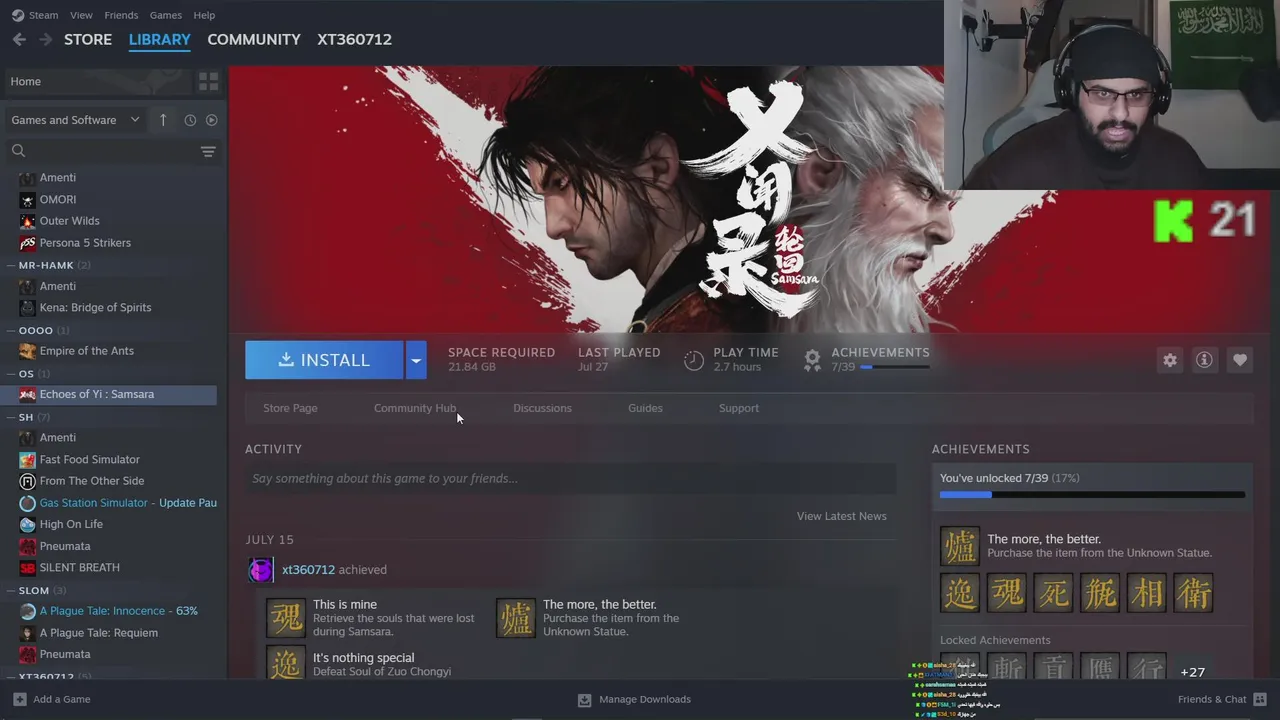Select Kena: Bridge of Spirits
The height and width of the screenshot is (720, 1280).
tap(96, 308)
